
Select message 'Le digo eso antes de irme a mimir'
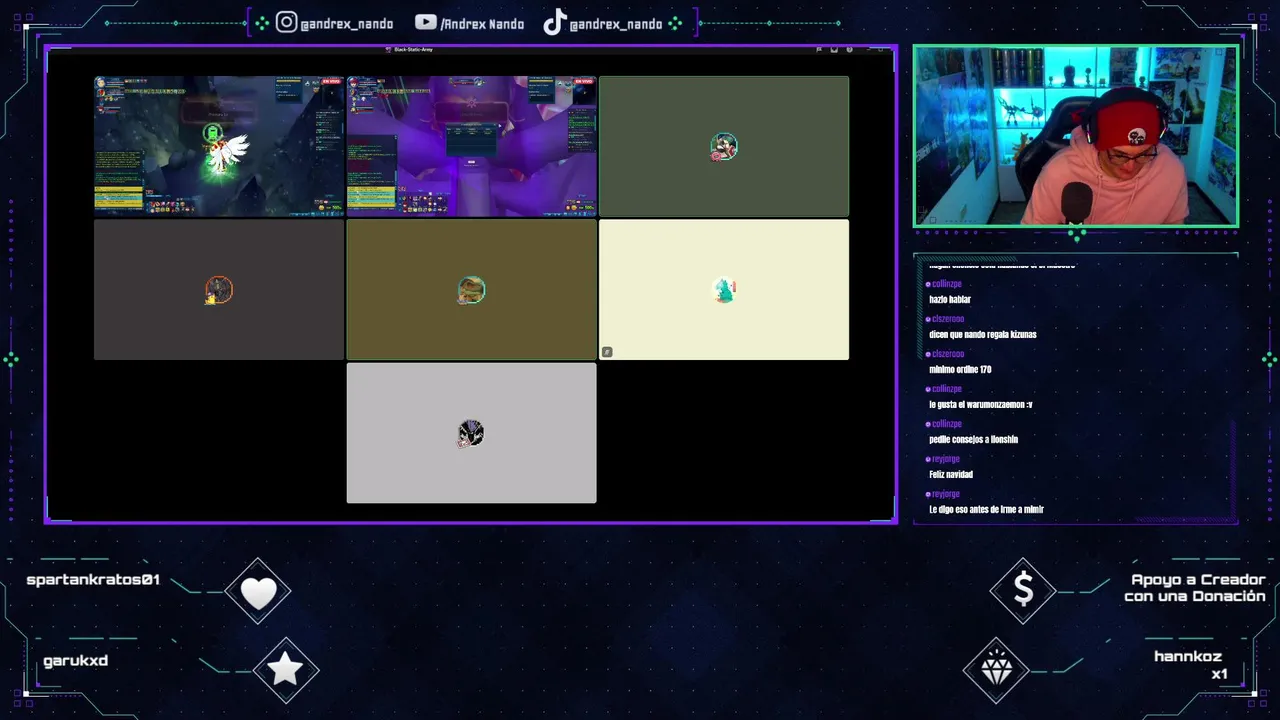click(986, 509)
